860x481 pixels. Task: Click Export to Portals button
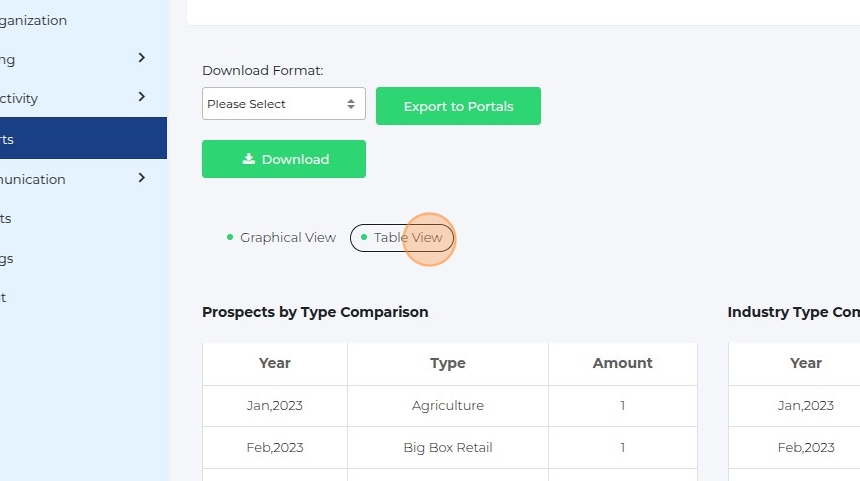tap(458, 106)
